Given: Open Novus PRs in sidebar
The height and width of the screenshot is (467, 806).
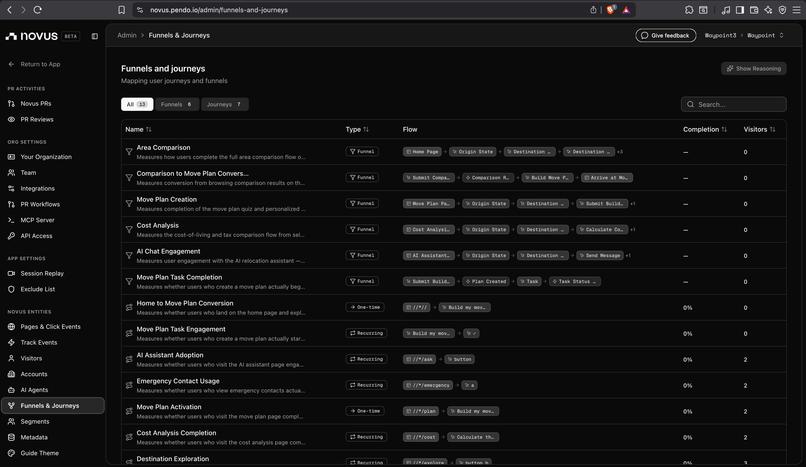Looking at the screenshot, I should pos(35,103).
